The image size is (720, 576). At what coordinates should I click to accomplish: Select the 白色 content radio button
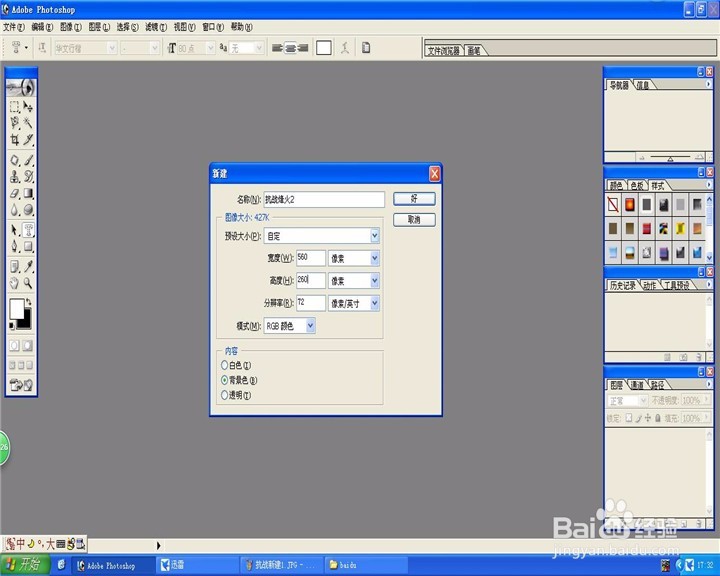(225, 365)
